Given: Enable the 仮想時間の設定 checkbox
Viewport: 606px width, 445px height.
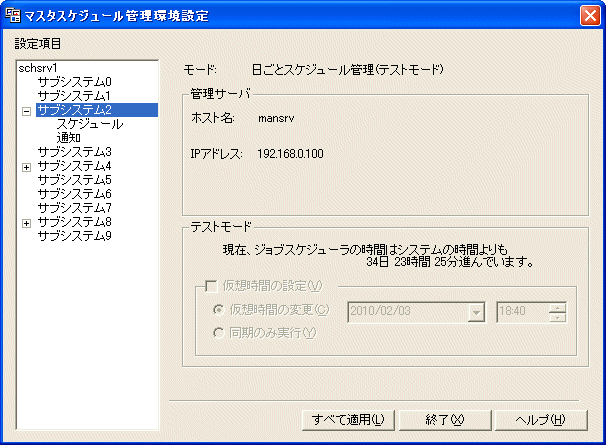Looking at the screenshot, I should 211,286.
